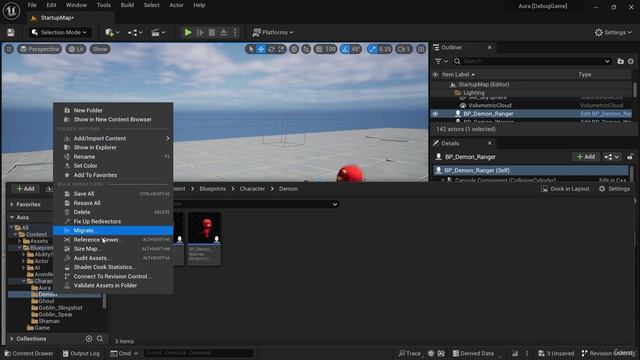Open the viewport layout maximize icon
The height and width of the screenshot is (360, 640).
tap(421, 49)
